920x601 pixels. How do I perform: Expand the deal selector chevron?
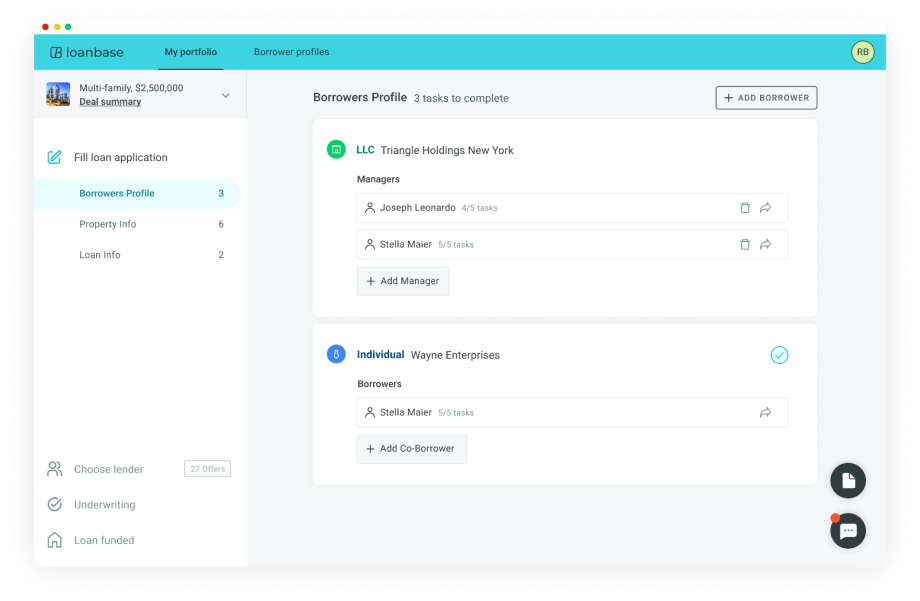[x=225, y=96]
